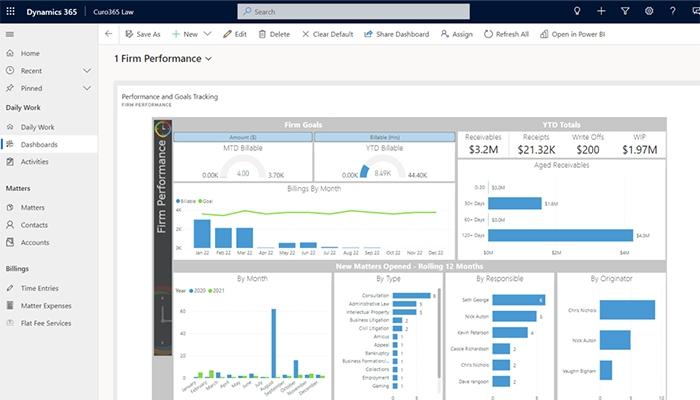The image size is (700, 400).
Task: Click the Activities clipboard icon
Action: tap(10, 162)
